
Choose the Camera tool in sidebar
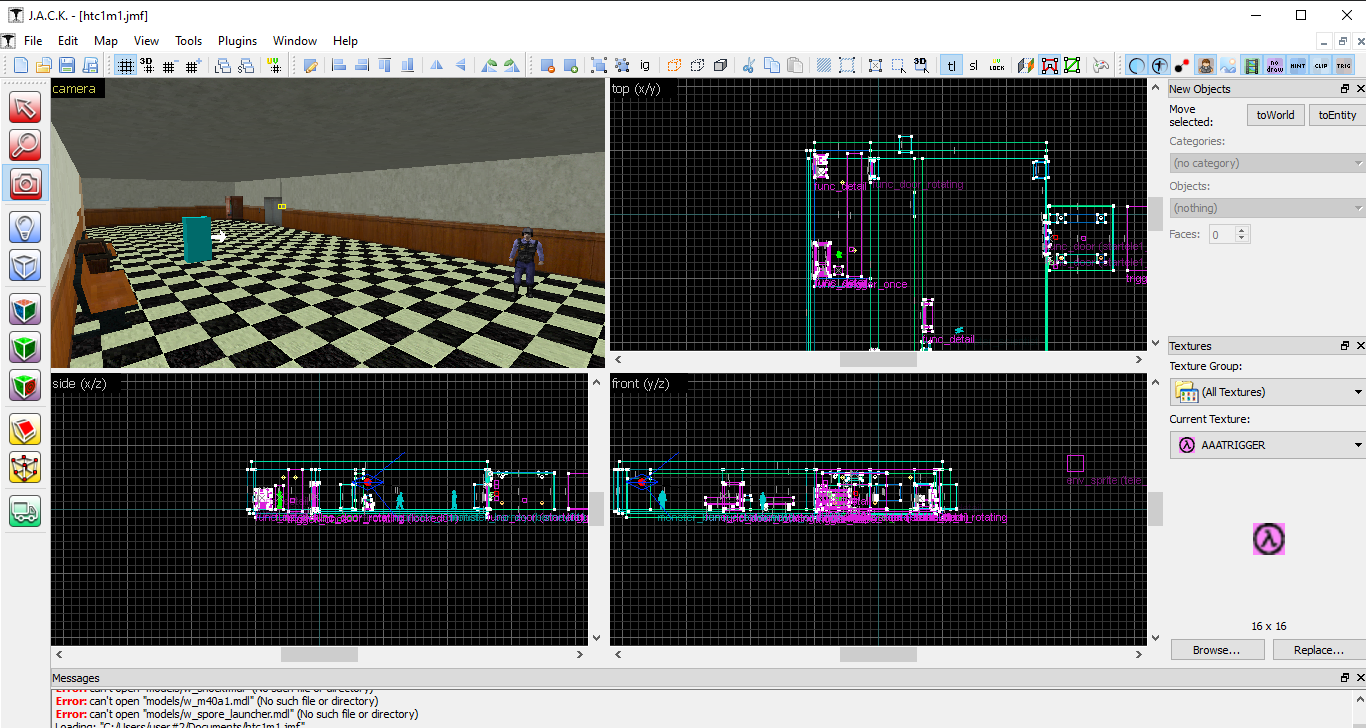click(25, 182)
